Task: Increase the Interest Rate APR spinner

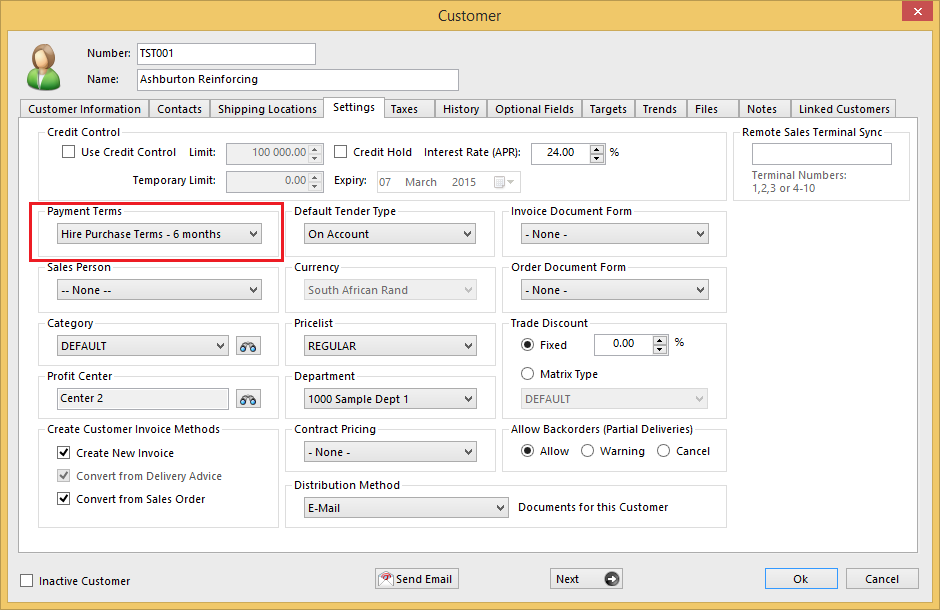Action: (x=598, y=148)
